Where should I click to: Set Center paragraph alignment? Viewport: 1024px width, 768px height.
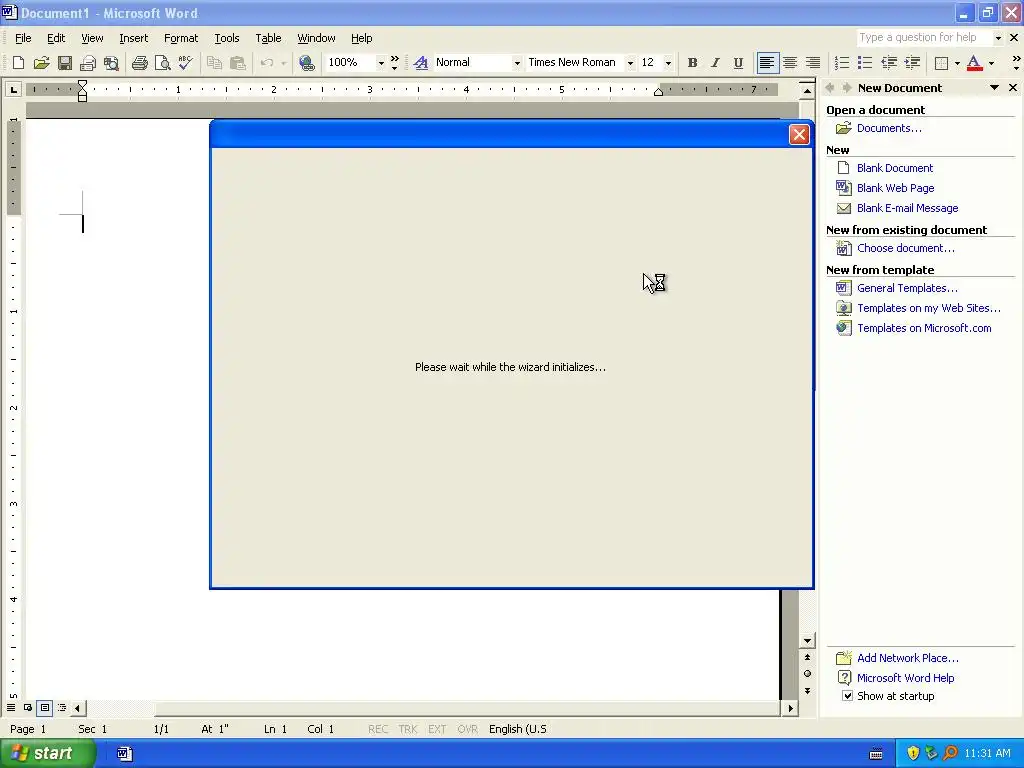pos(790,63)
